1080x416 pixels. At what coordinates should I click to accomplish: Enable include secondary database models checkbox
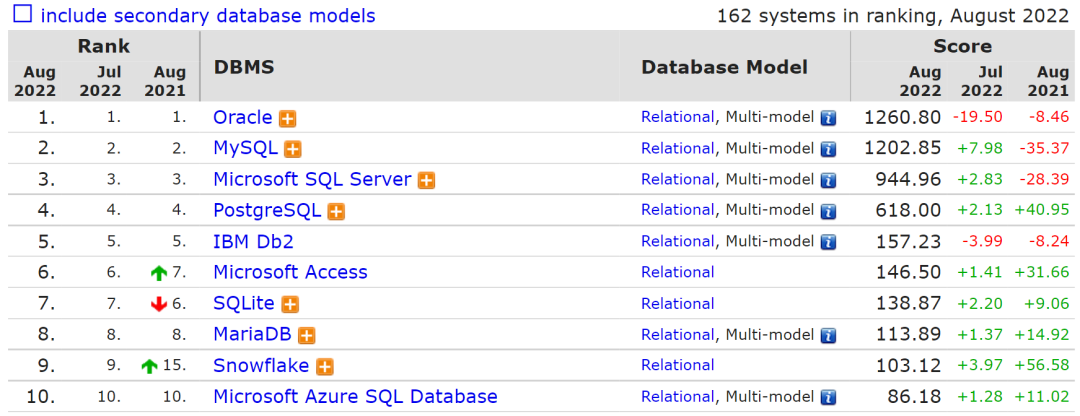point(22,15)
